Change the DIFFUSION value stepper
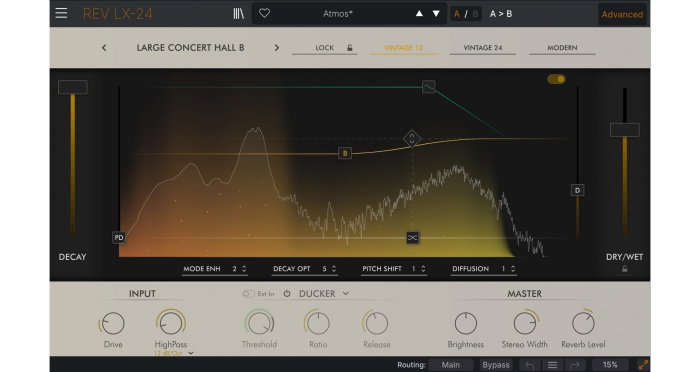700x372 pixels. click(513, 269)
